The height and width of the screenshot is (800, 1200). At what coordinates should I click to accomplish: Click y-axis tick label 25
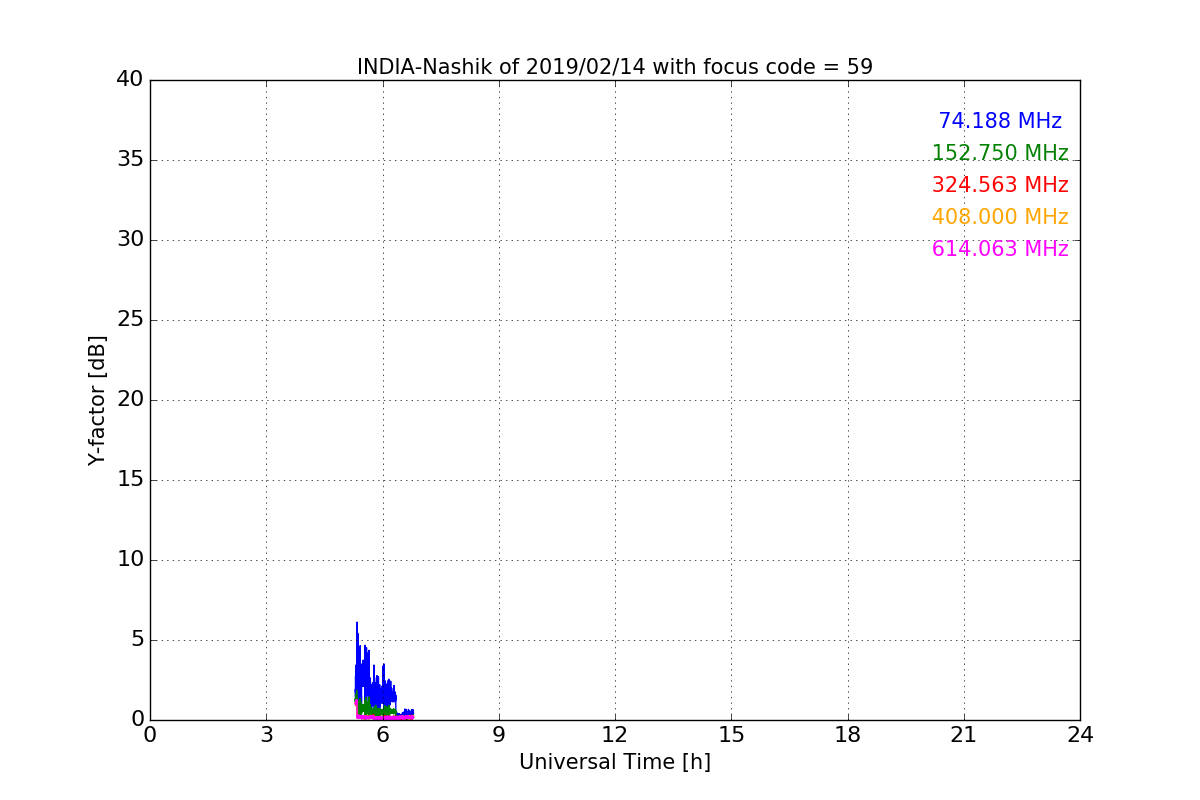pos(130,320)
